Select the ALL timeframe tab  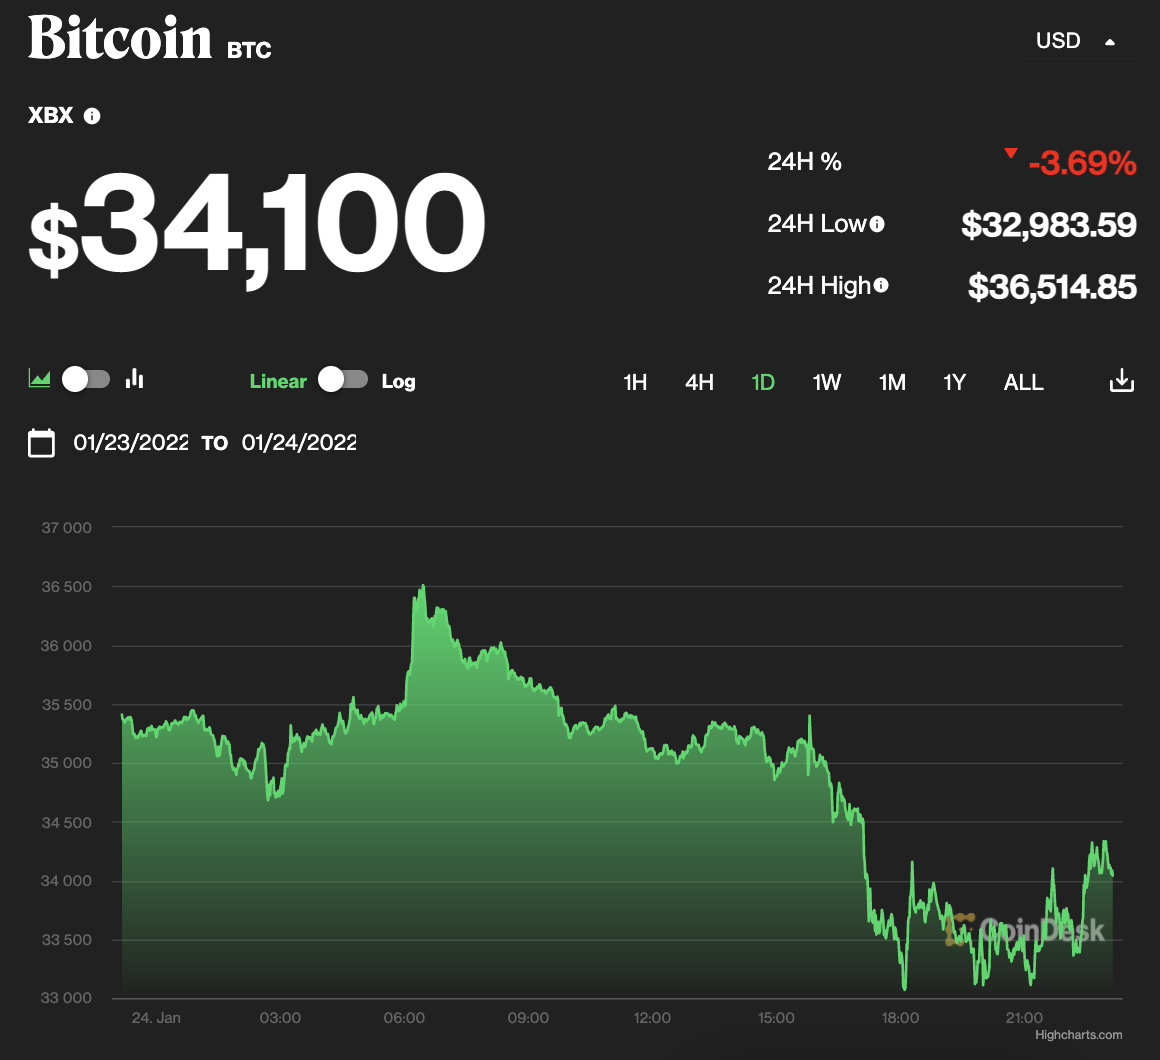pos(1023,382)
